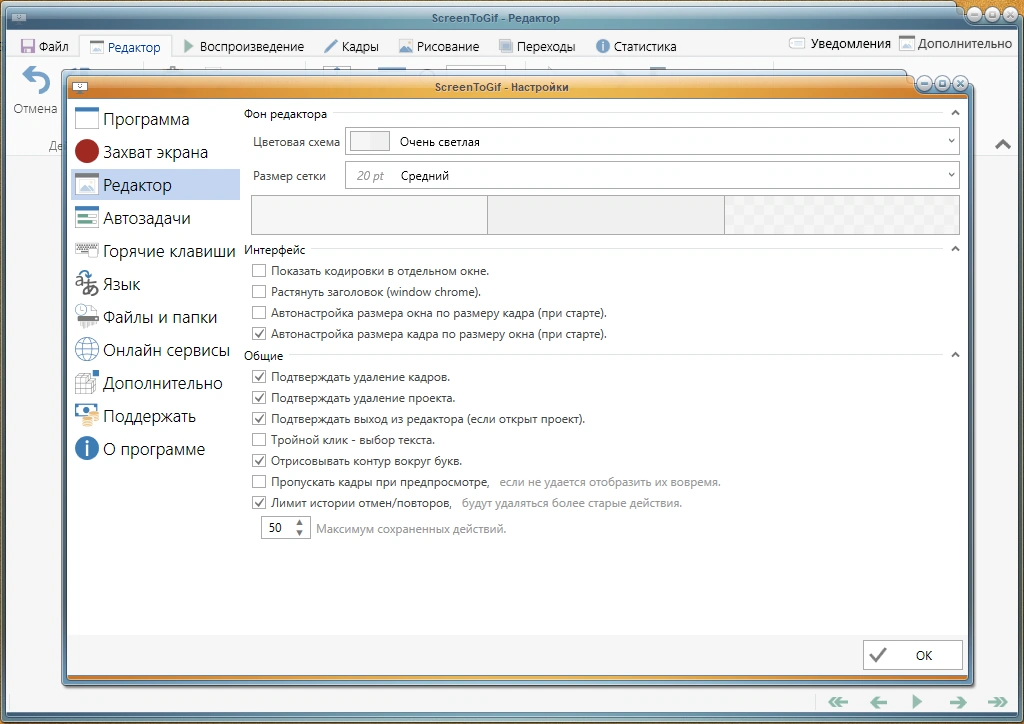1024x724 pixels.
Task: Open the О программе settings page
Action: click(155, 449)
